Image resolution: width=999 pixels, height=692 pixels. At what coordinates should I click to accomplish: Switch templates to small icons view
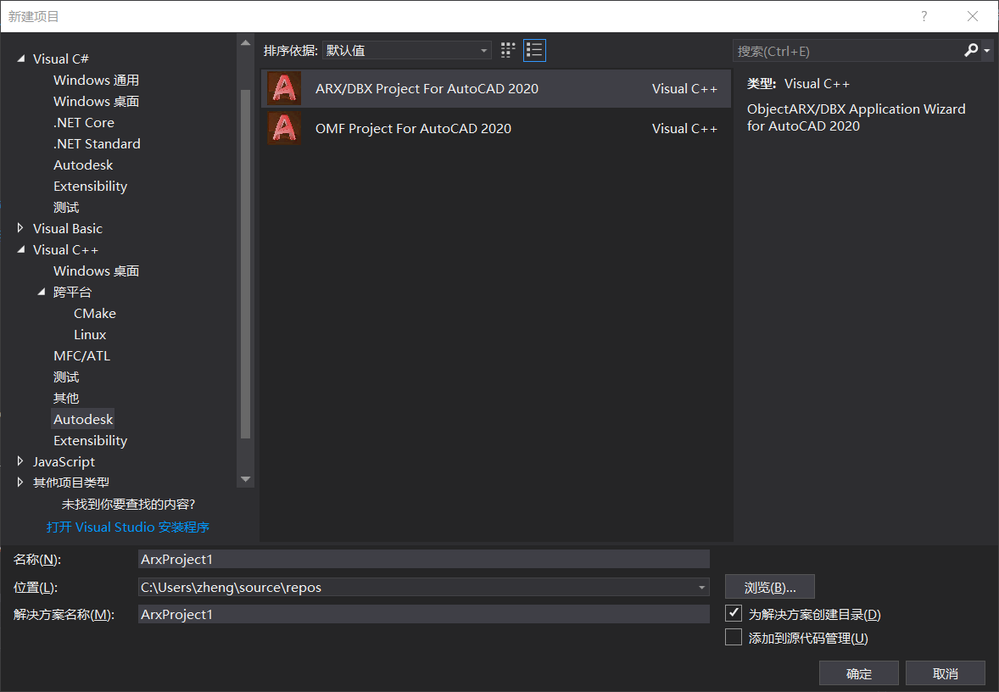(507, 50)
